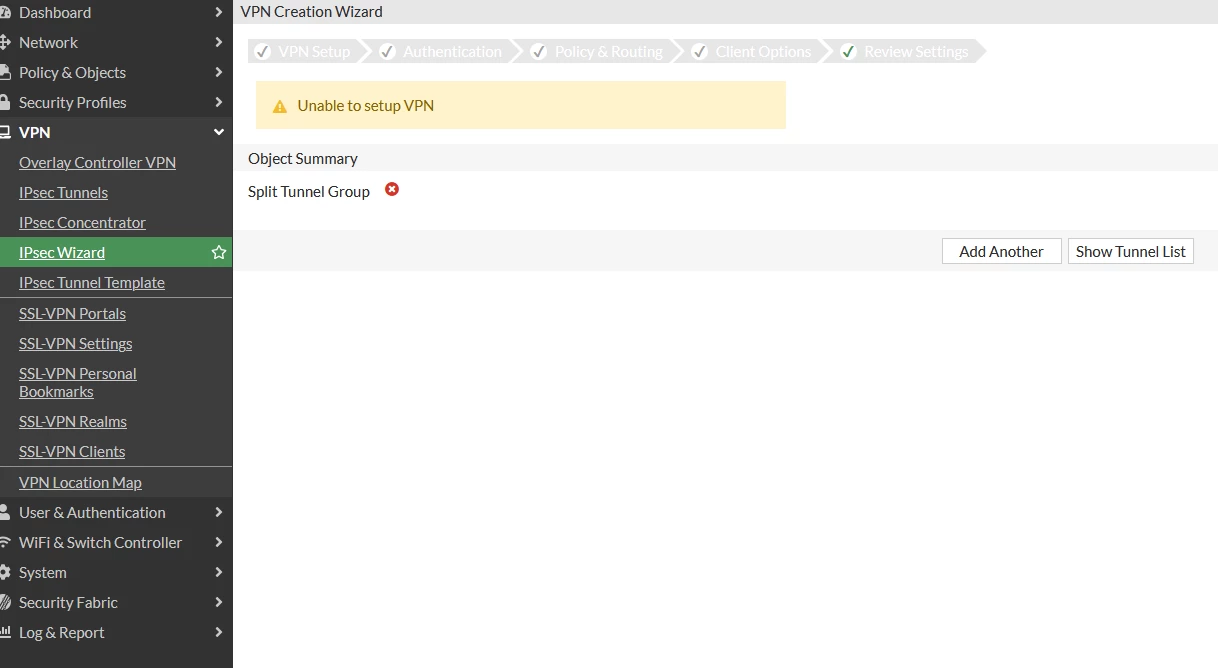Click the VPN monitor icon
This screenshot has height=668, width=1218.
pos(4,133)
